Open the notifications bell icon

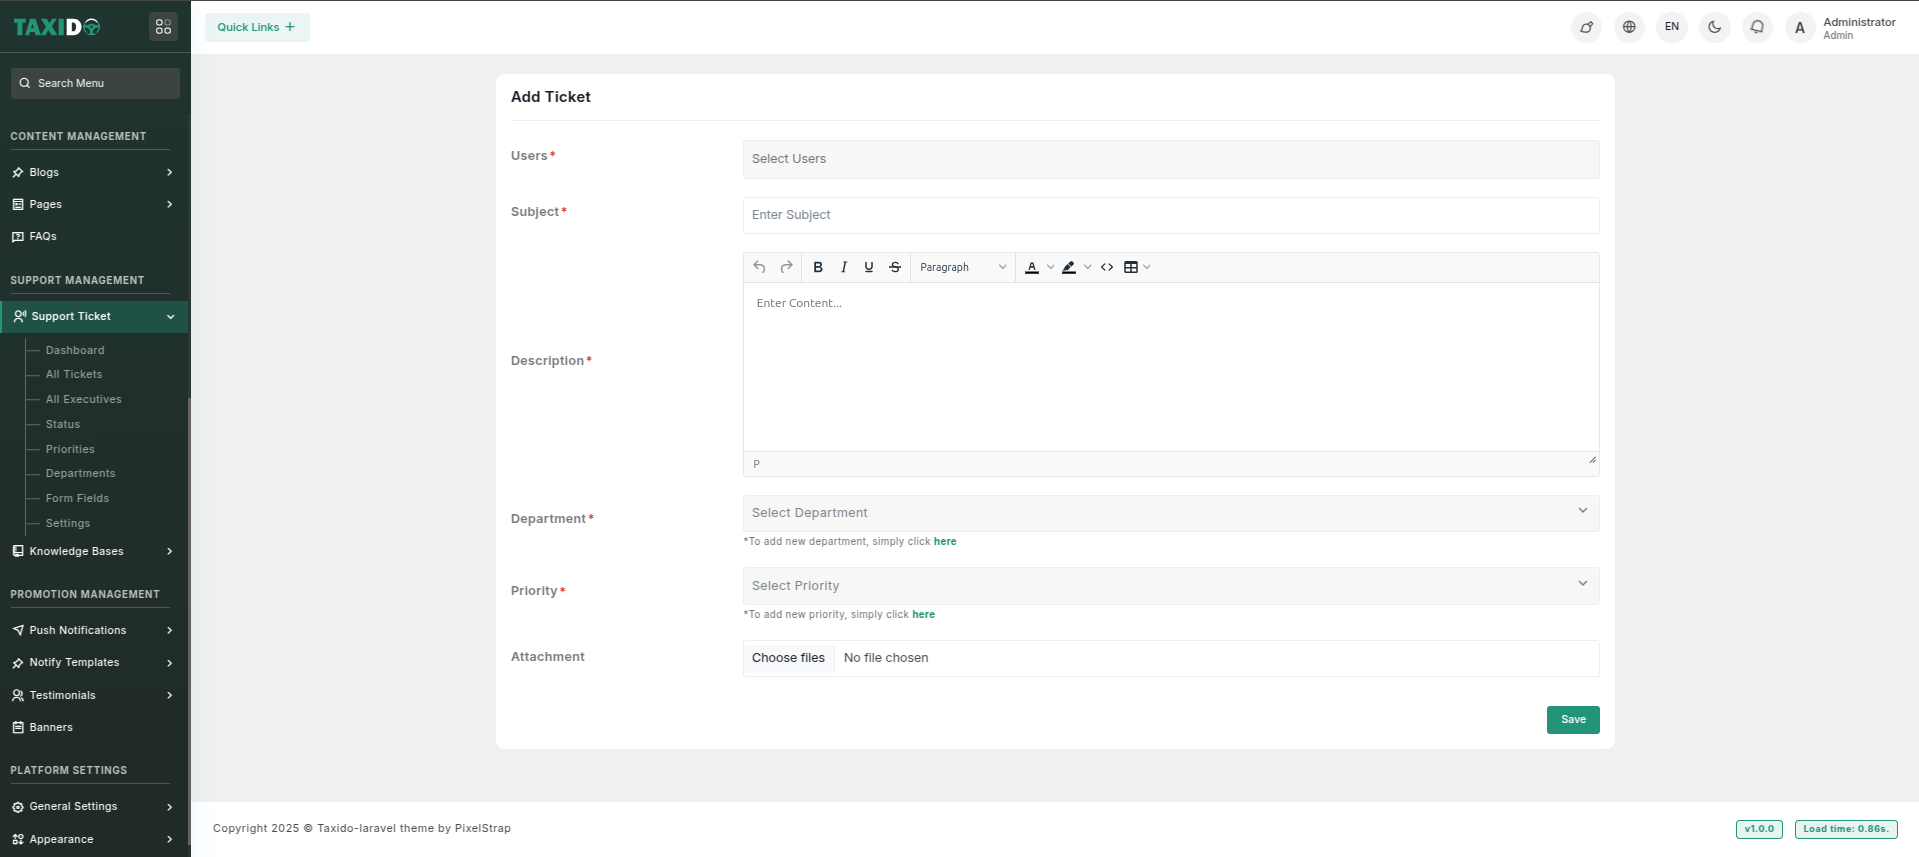[1757, 27]
